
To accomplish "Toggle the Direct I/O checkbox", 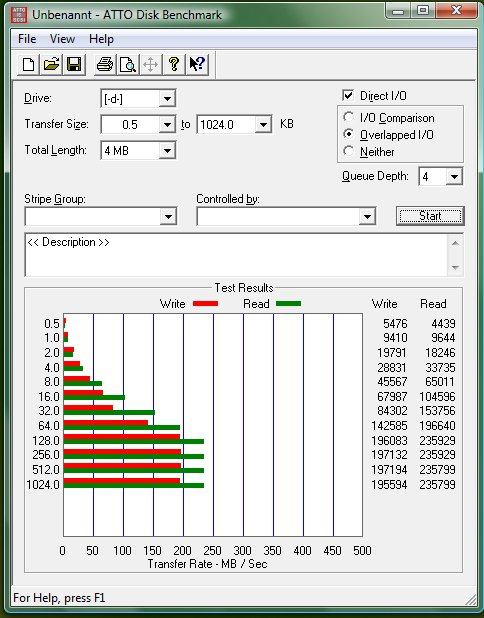I will (x=348, y=96).
